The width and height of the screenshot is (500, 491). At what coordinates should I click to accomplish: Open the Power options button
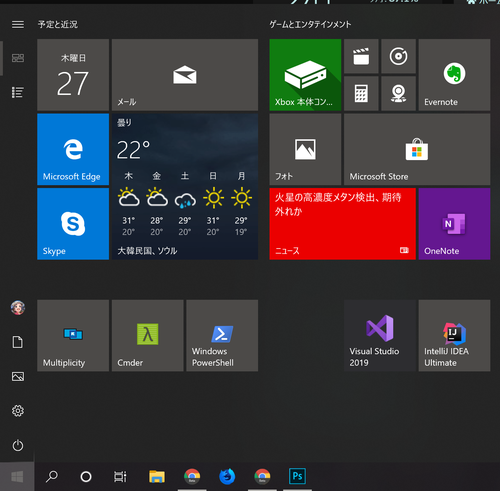[x=18, y=445]
